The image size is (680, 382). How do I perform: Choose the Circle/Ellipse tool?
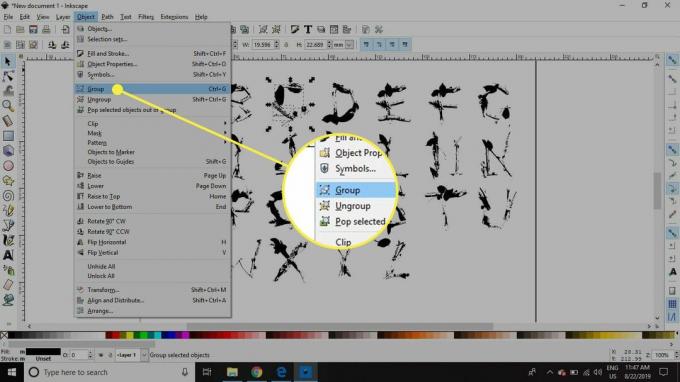[x=8, y=166]
